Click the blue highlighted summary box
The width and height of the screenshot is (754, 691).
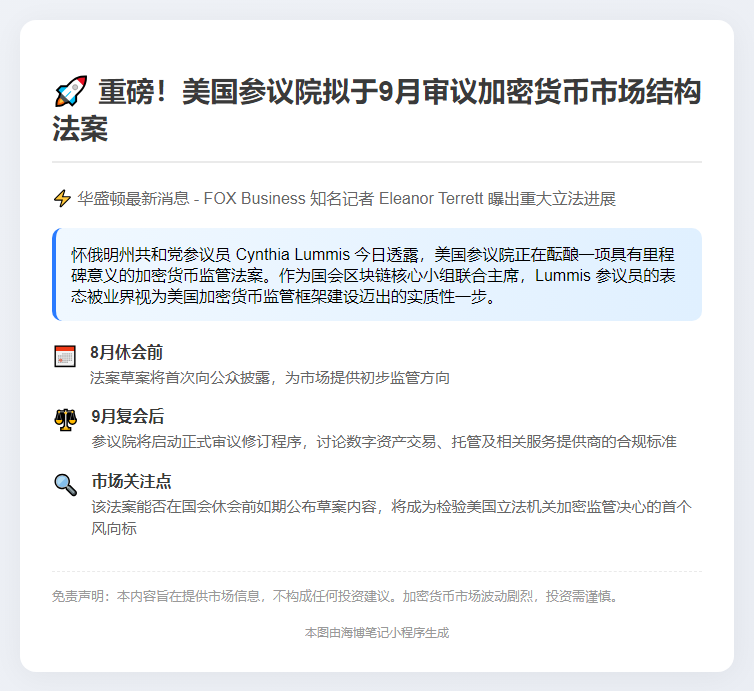377,275
